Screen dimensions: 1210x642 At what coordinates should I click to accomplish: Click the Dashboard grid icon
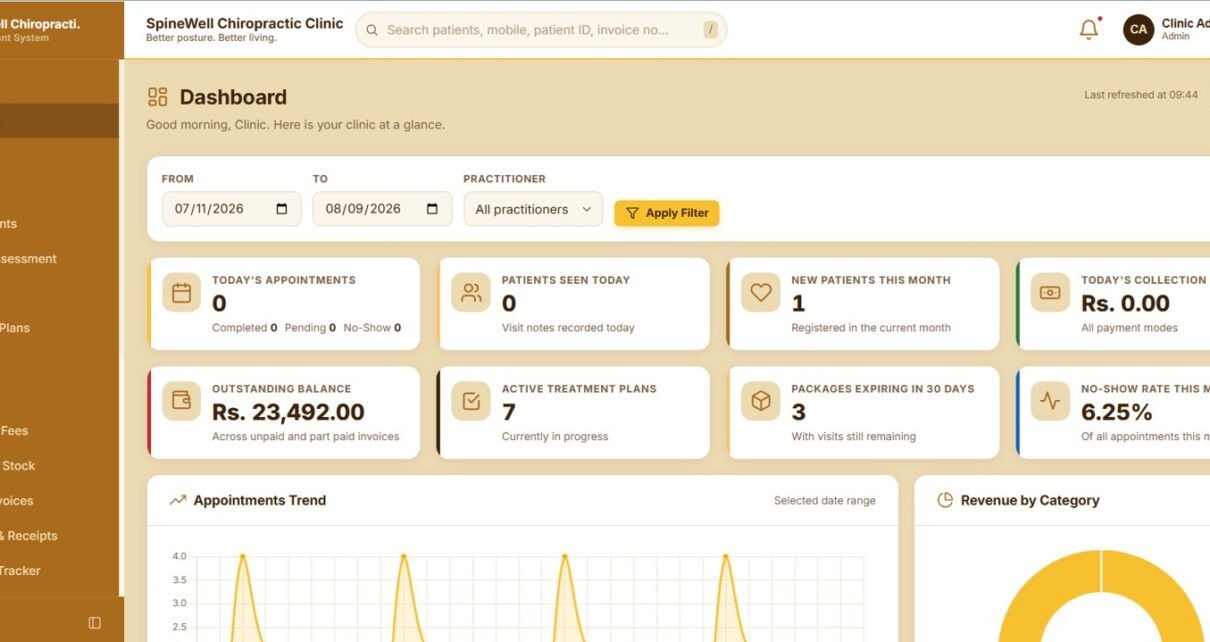click(x=157, y=97)
